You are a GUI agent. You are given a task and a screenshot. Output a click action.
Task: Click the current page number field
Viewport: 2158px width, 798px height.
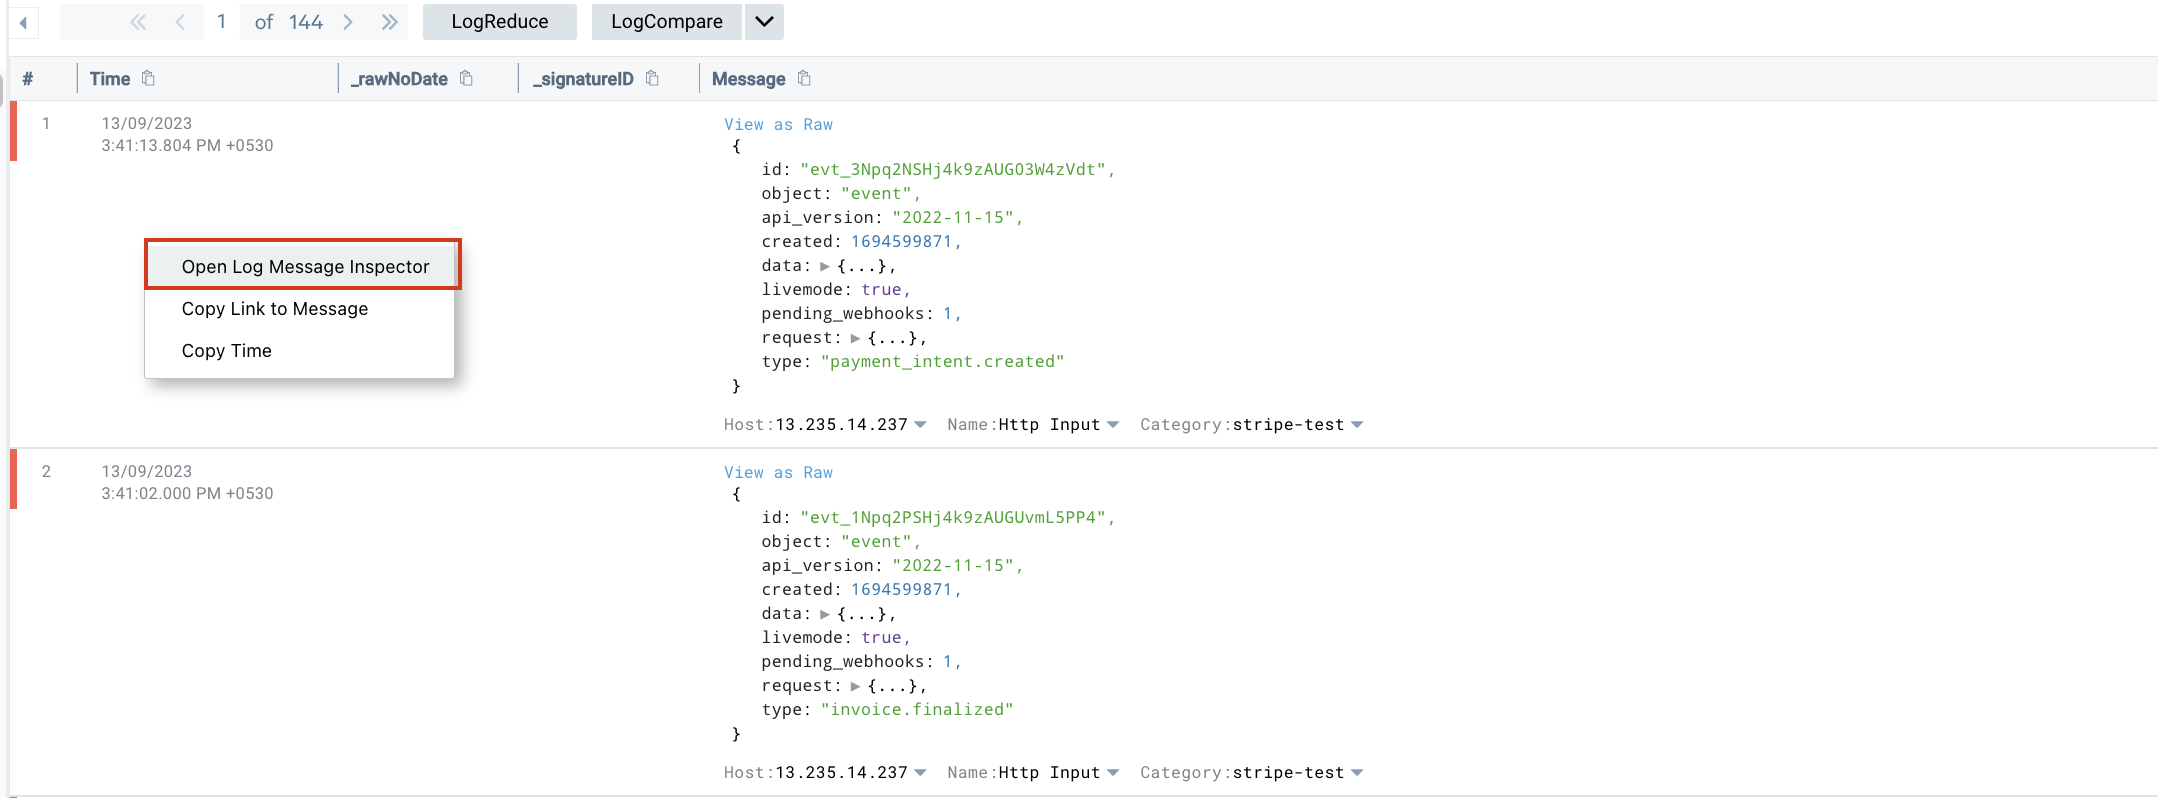221,22
